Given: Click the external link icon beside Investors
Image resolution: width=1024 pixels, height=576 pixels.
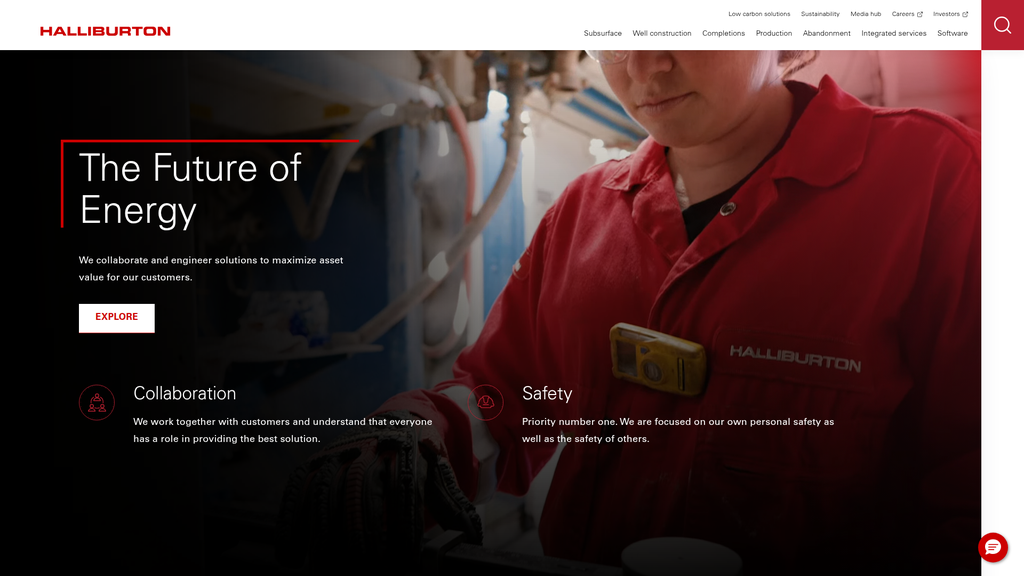Looking at the screenshot, I should (965, 14).
